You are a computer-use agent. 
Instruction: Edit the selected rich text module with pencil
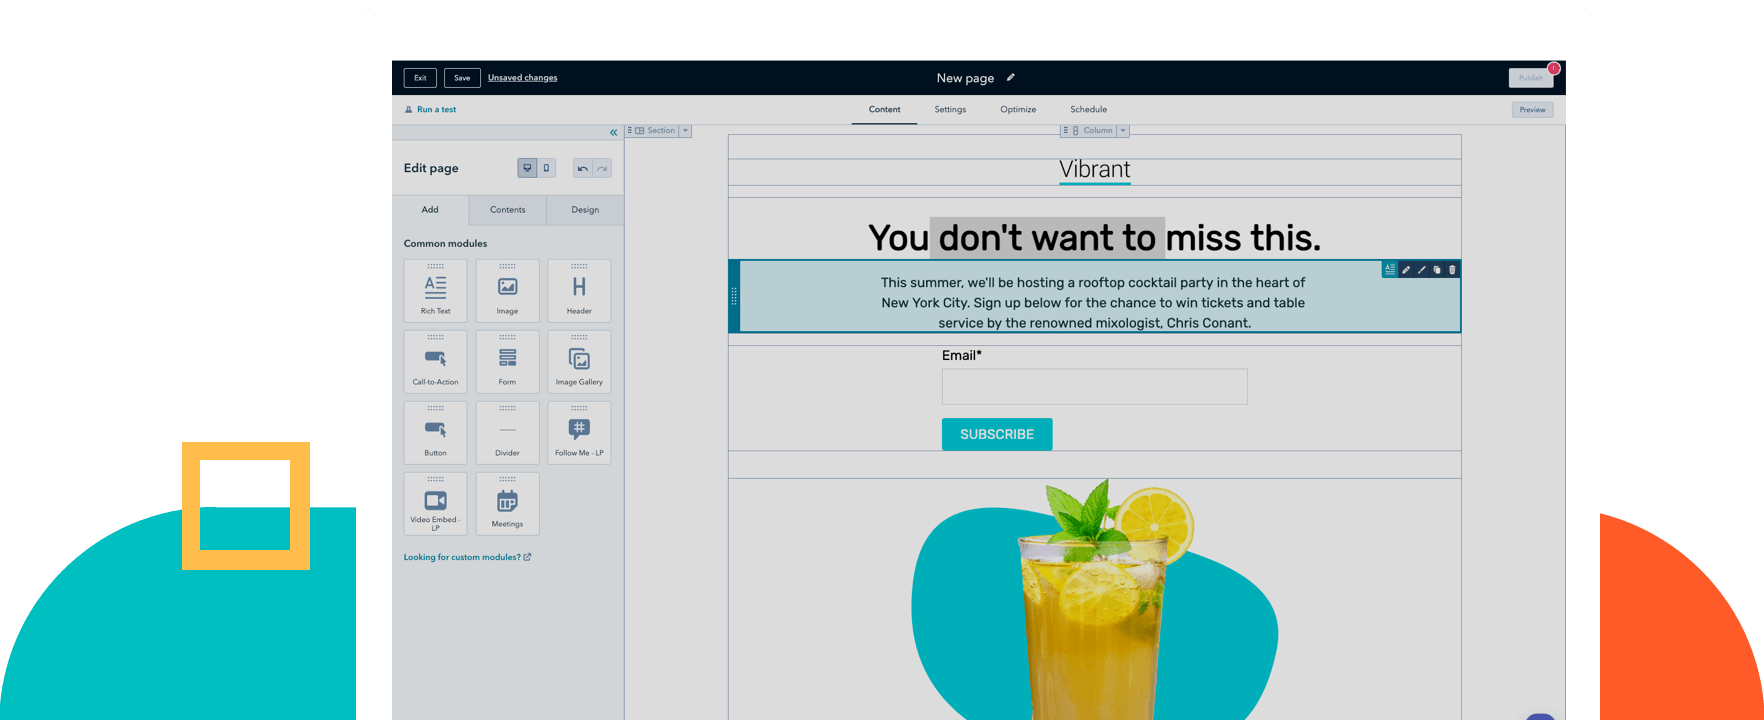click(x=1406, y=270)
